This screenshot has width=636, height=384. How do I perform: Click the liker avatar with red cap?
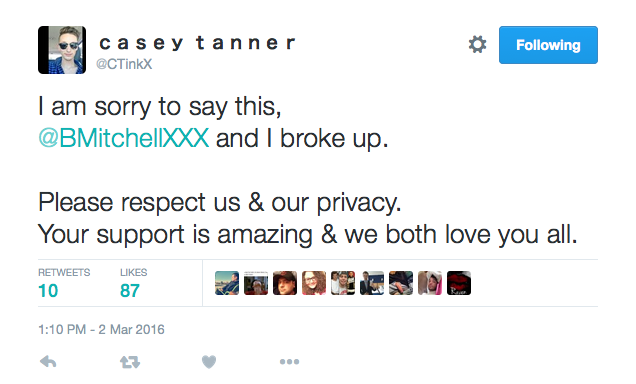point(285,283)
